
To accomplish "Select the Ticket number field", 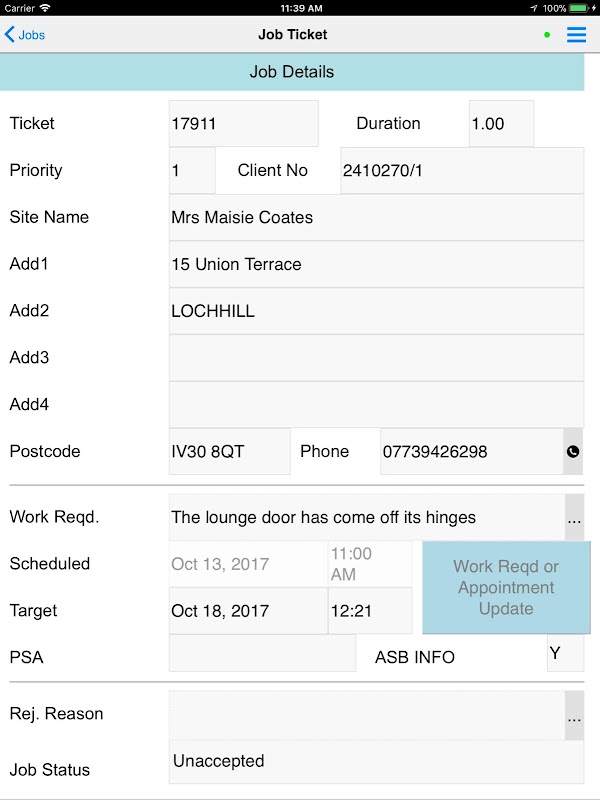I will [x=243, y=124].
